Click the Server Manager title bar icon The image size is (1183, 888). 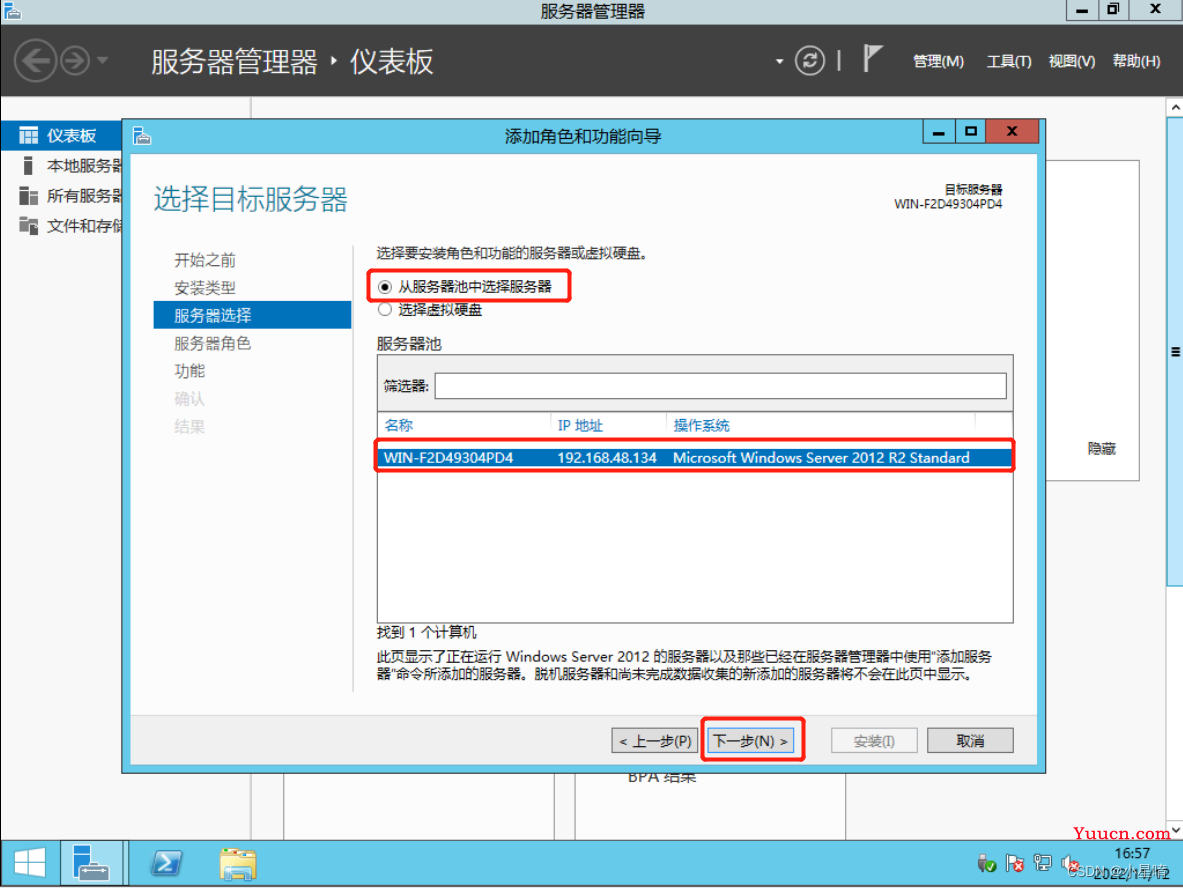tap(12, 11)
